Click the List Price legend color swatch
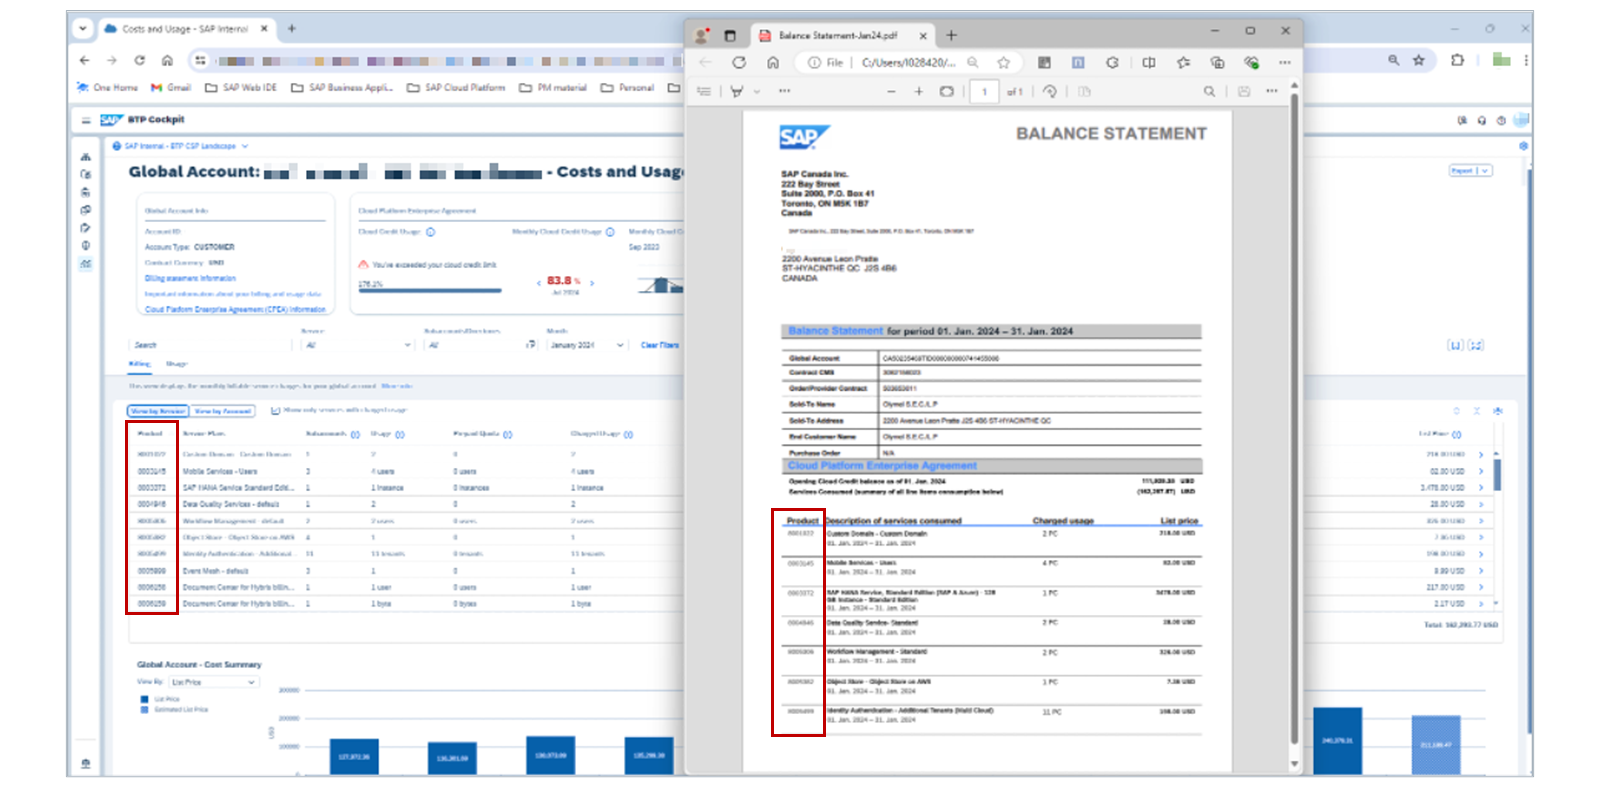1600x788 pixels. [145, 699]
